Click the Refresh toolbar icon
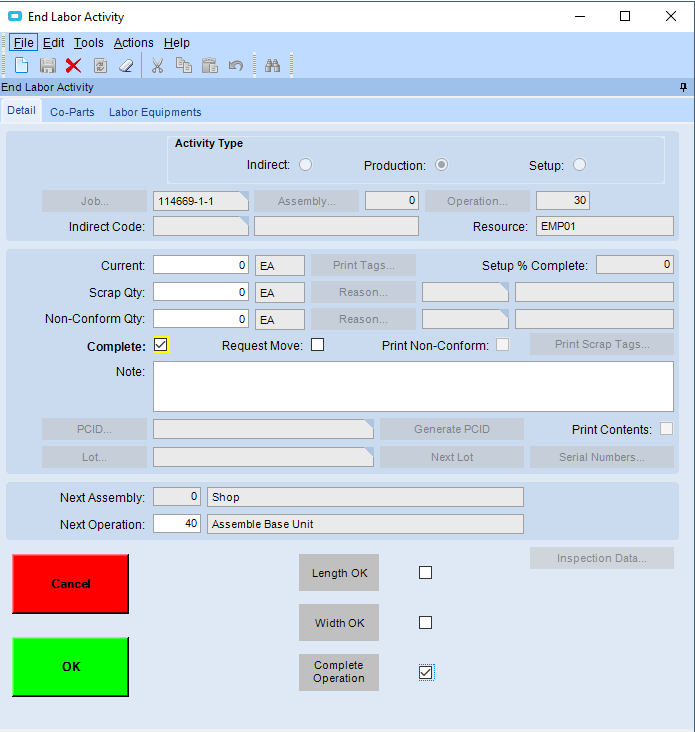Image resolution: width=695 pixels, height=732 pixels. pos(100,65)
